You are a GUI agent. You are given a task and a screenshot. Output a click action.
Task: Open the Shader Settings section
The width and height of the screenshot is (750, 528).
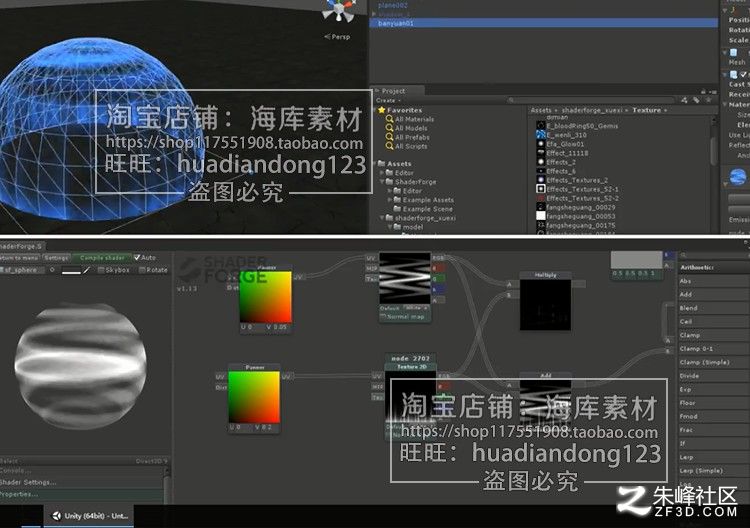81,482
